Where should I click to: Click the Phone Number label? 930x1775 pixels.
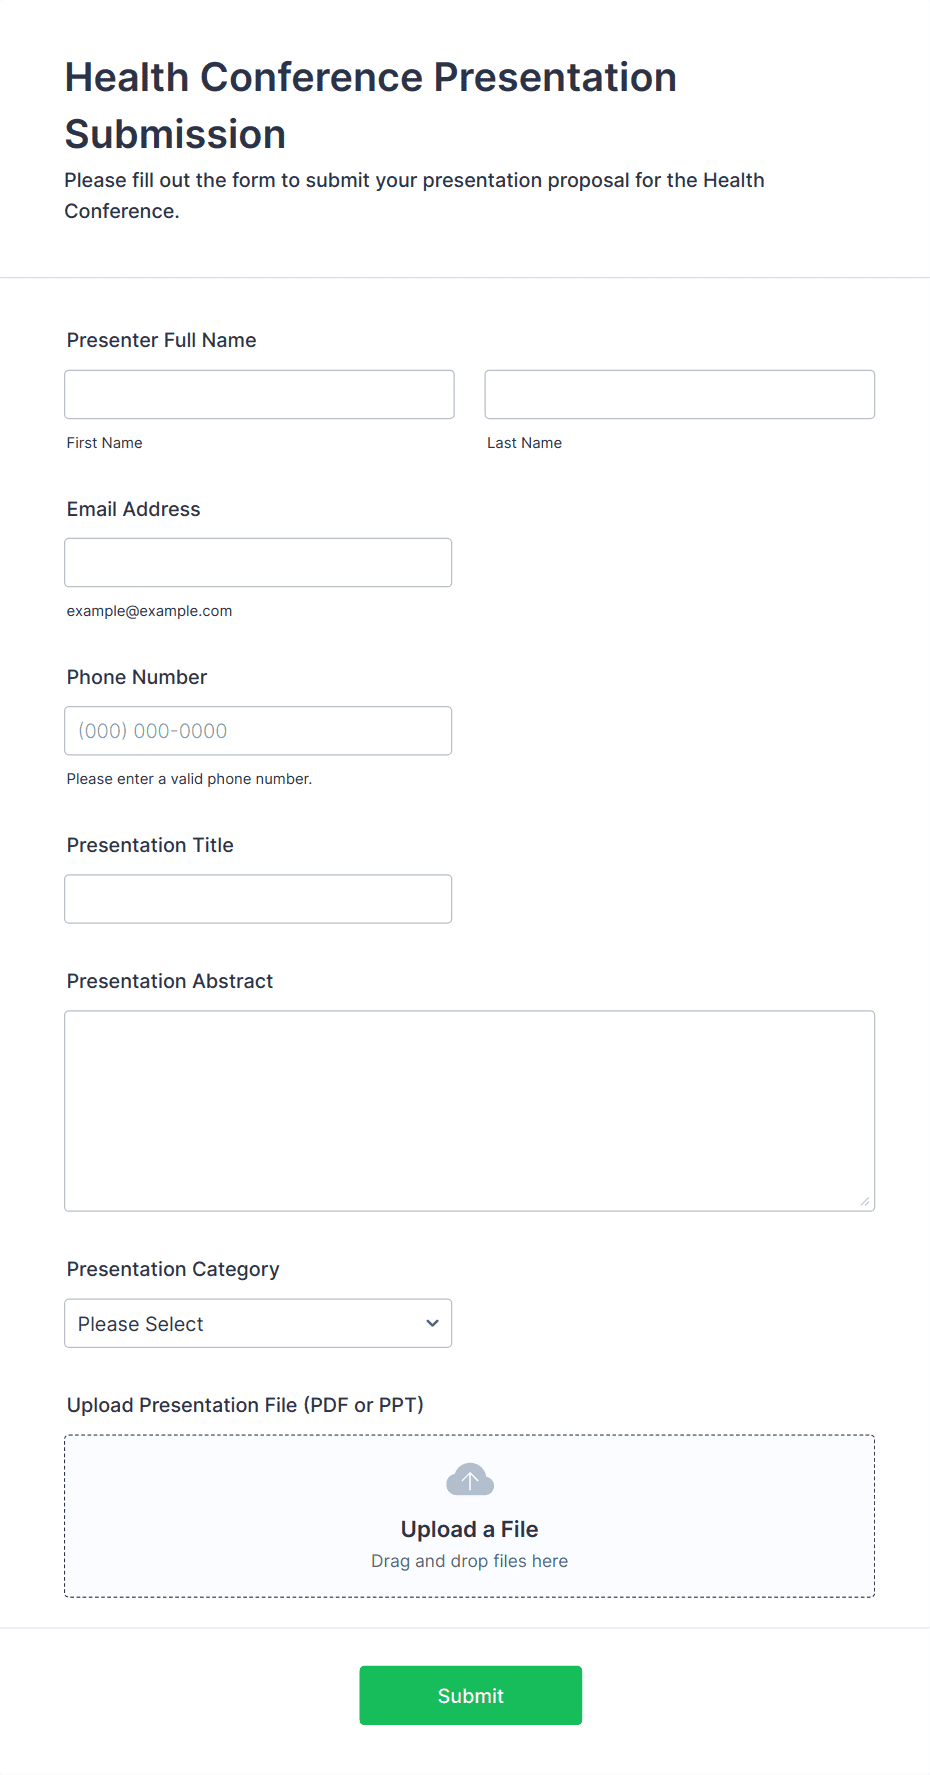(137, 677)
